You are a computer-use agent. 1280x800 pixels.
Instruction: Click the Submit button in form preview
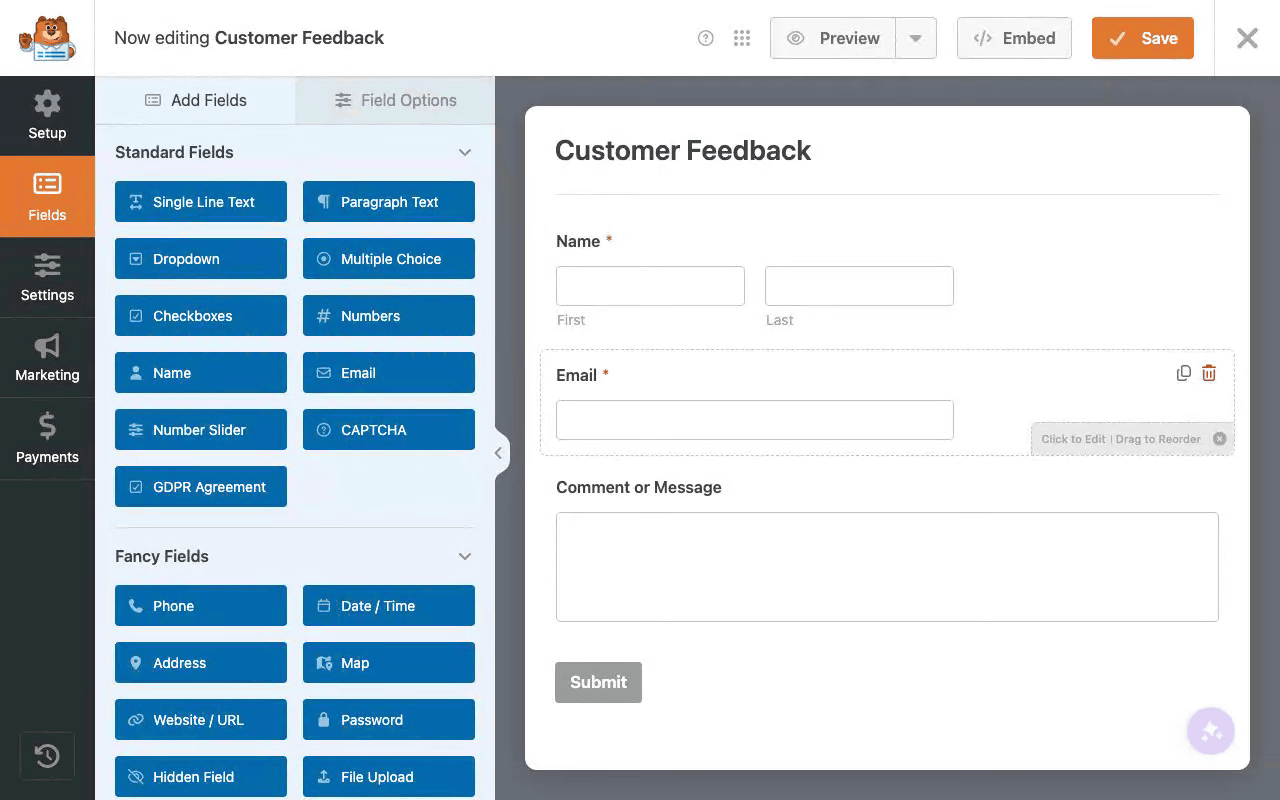[x=598, y=682]
